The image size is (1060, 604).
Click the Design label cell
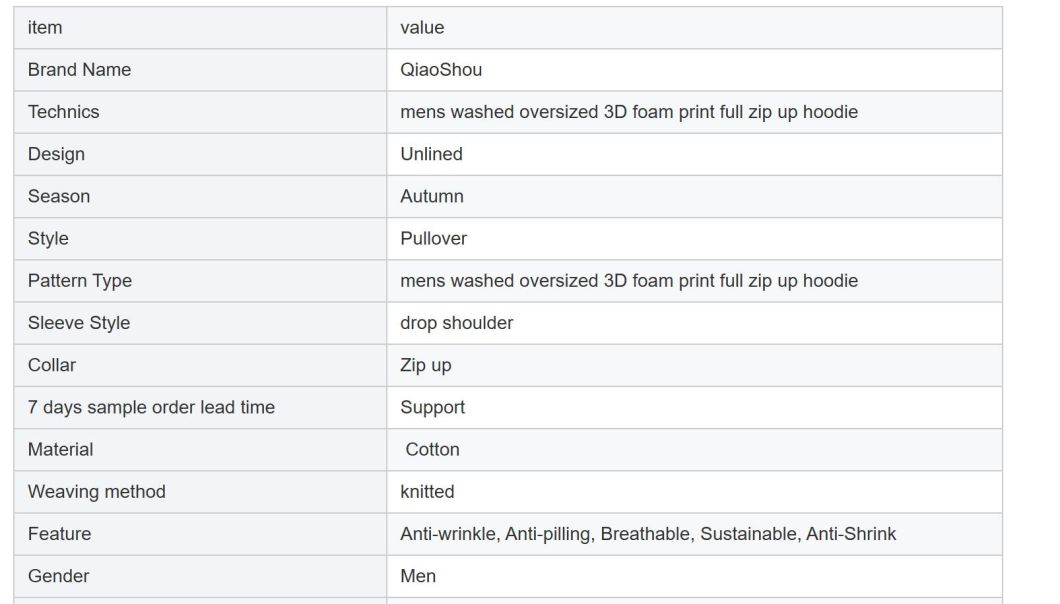click(200, 154)
